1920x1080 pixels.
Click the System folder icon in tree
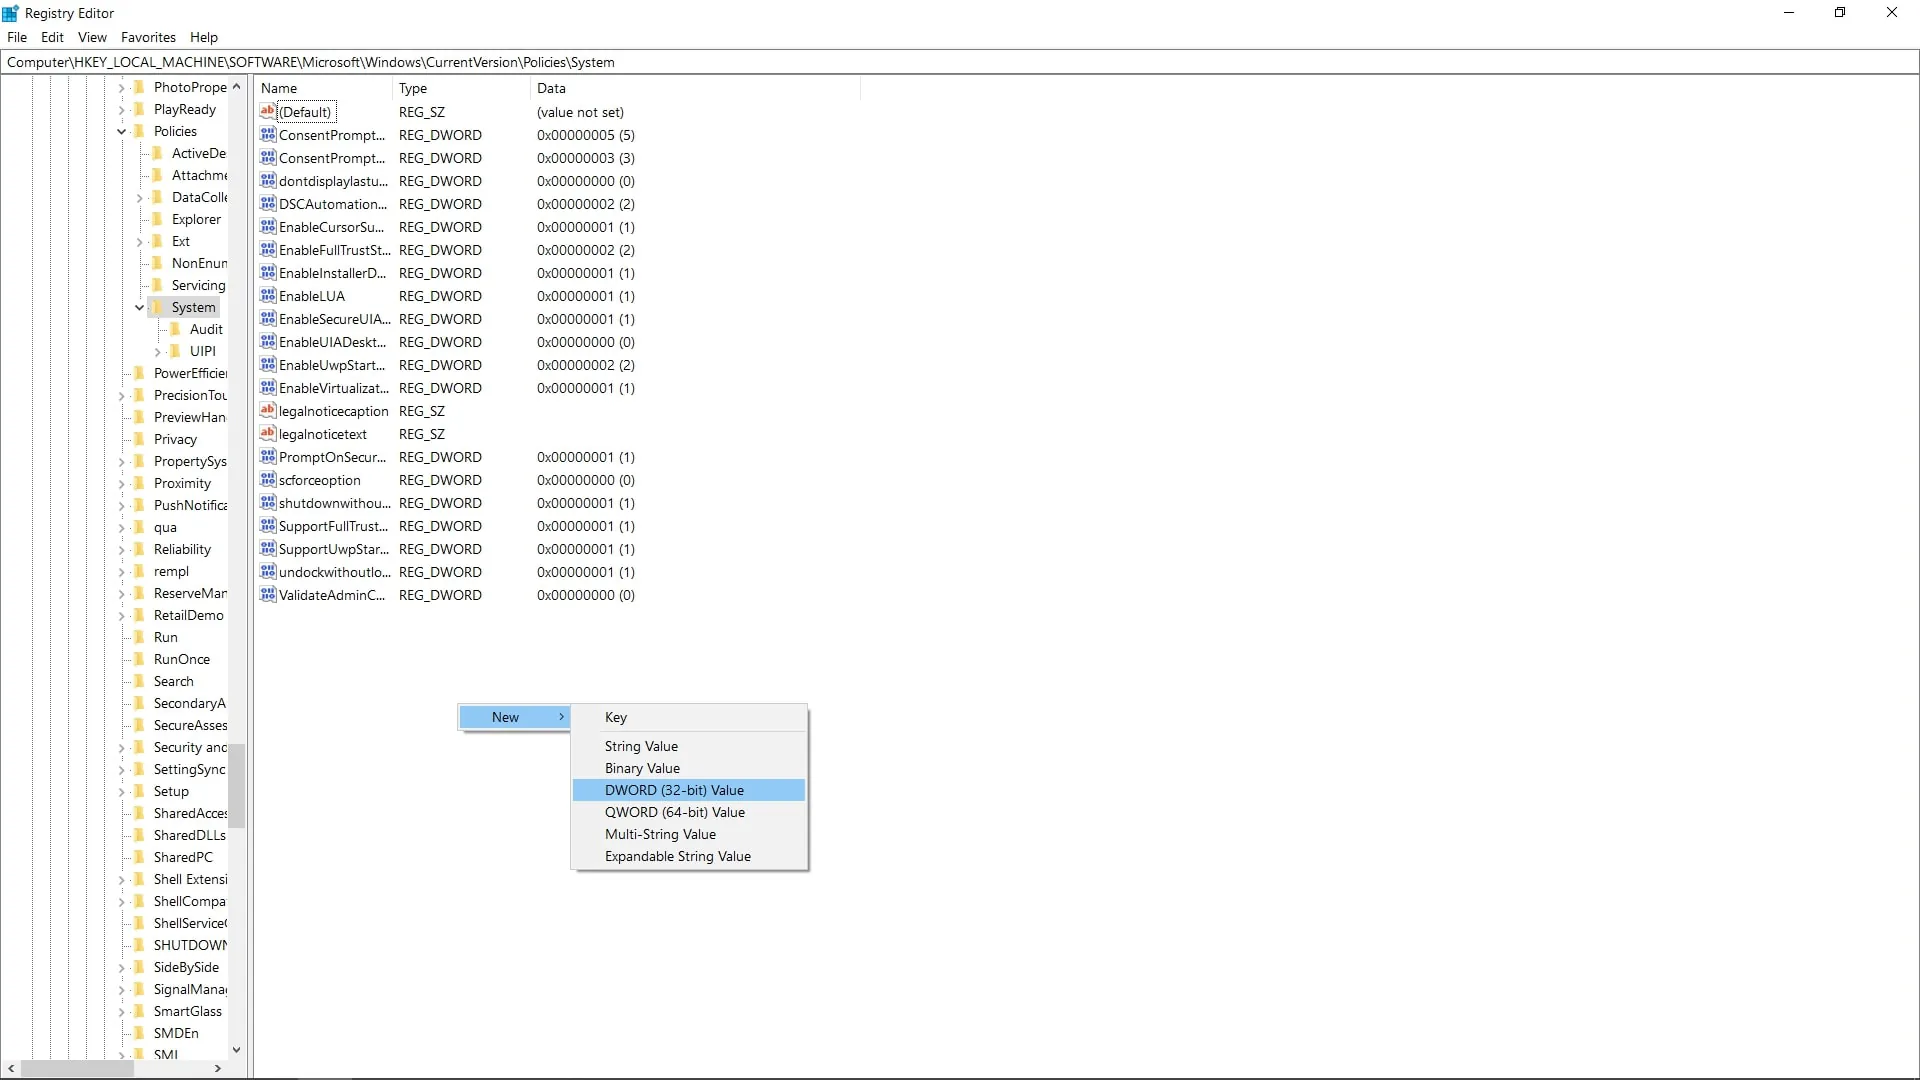coord(158,307)
